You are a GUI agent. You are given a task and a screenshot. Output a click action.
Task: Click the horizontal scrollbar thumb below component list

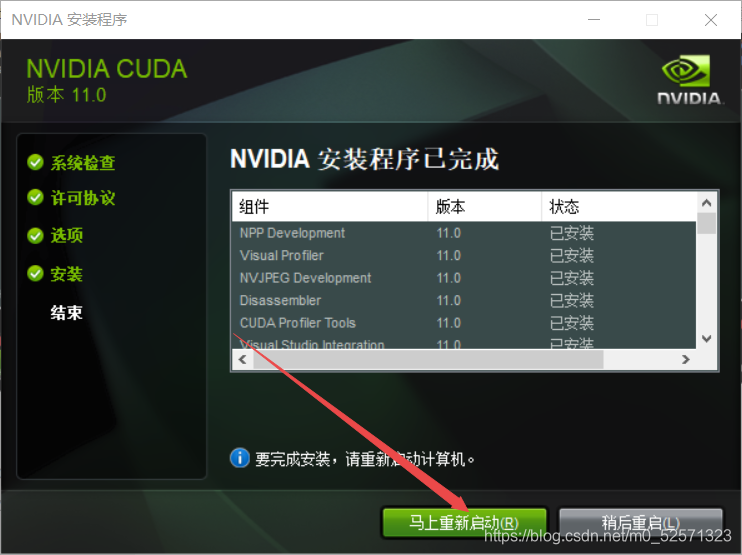(x=429, y=360)
